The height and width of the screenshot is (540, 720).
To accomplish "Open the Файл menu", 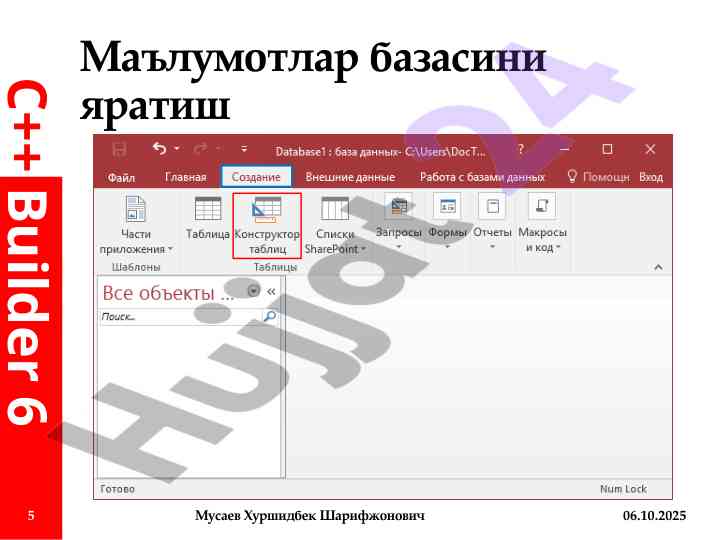I will click(x=121, y=177).
